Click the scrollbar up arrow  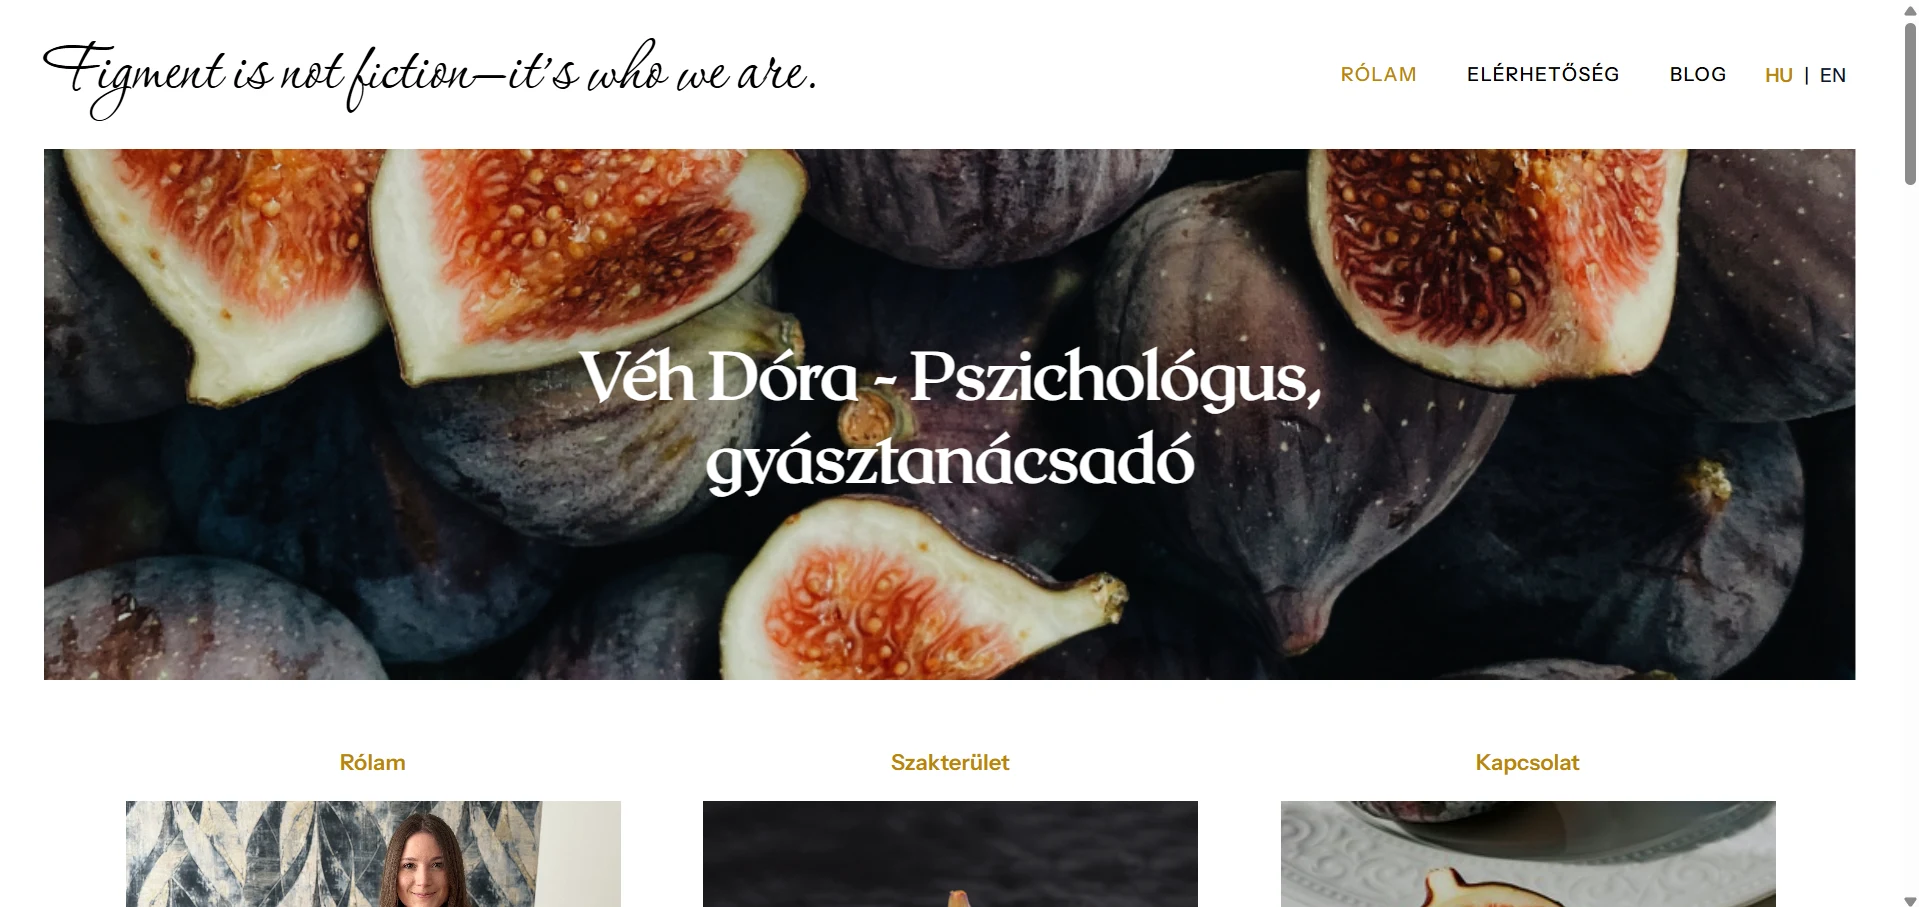coord(1910,10)
